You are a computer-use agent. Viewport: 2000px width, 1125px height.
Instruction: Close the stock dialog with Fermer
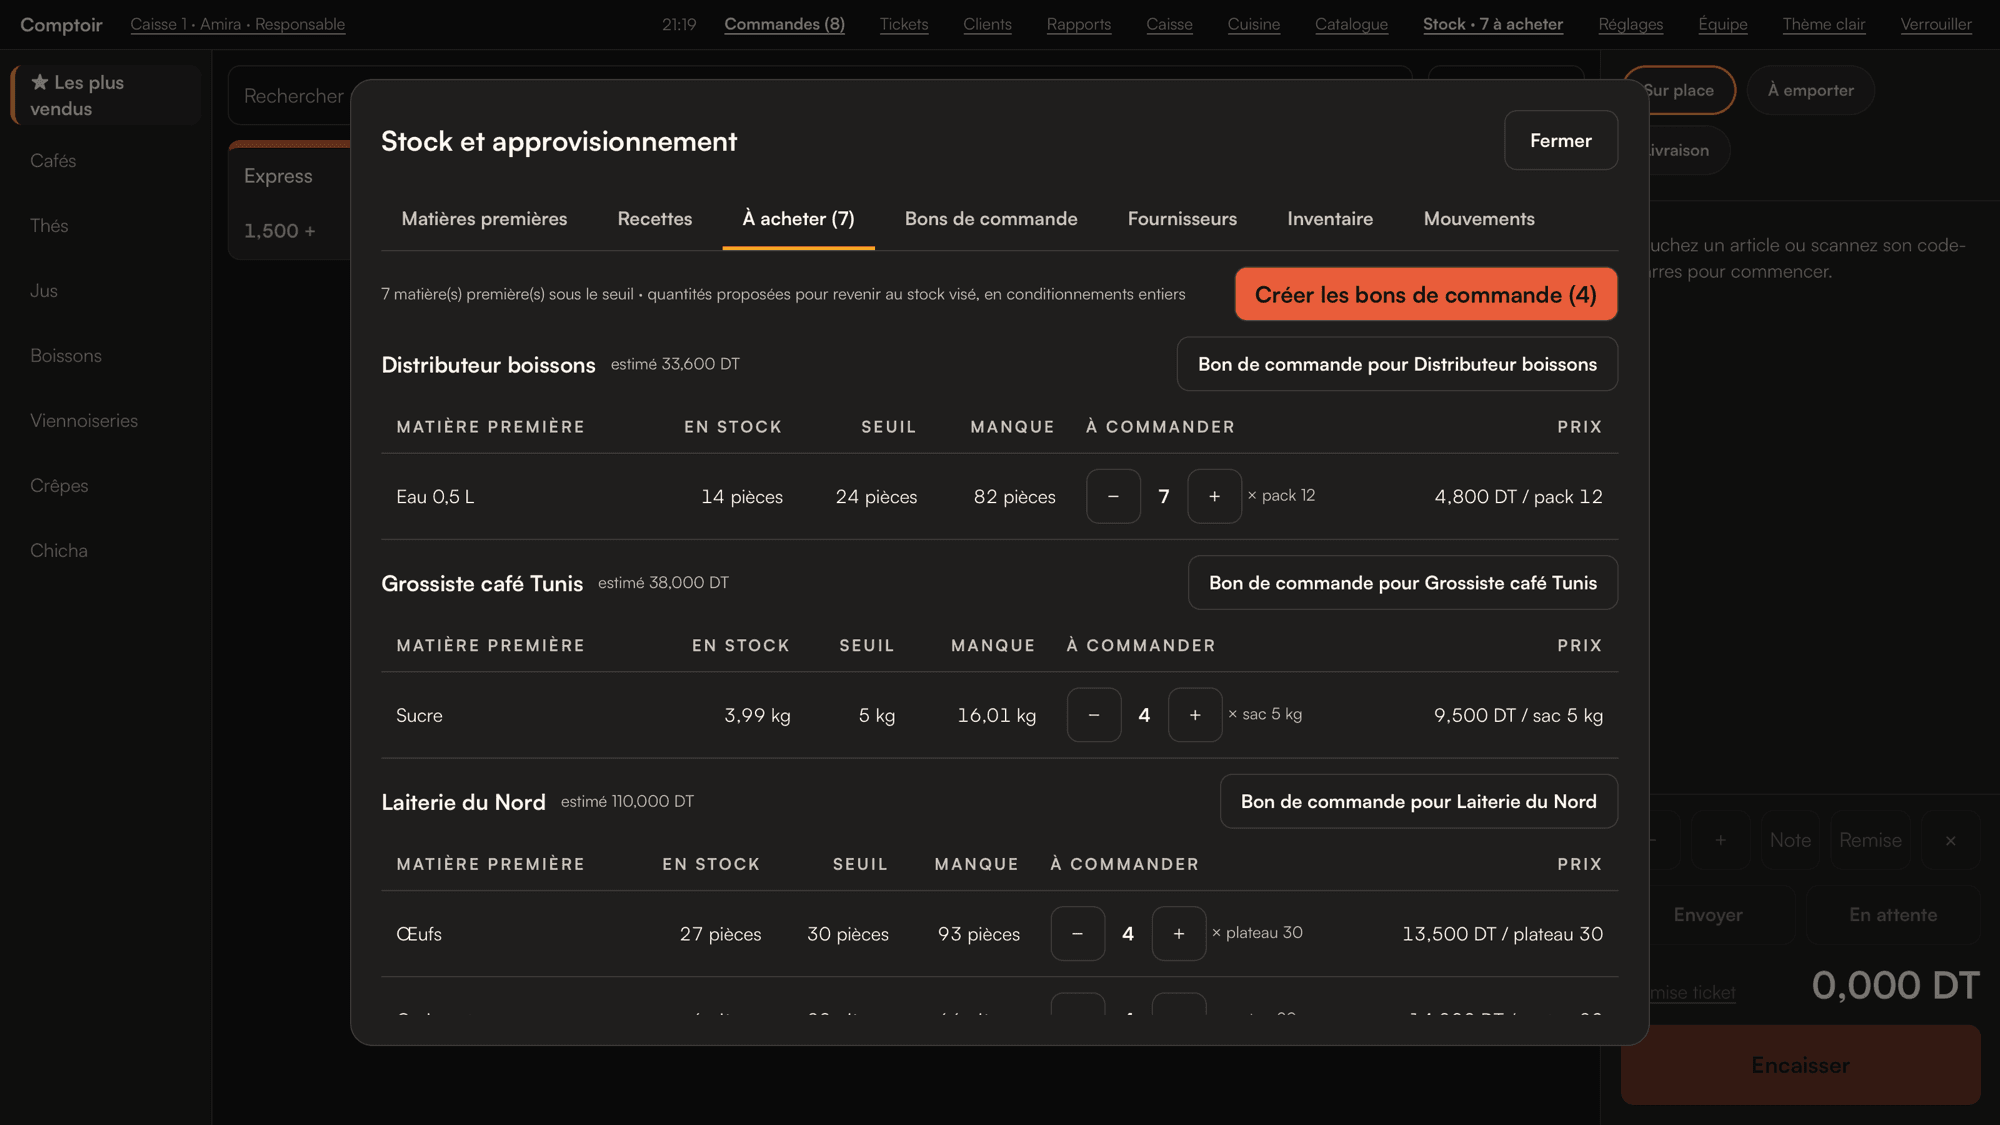(1560, 140)
